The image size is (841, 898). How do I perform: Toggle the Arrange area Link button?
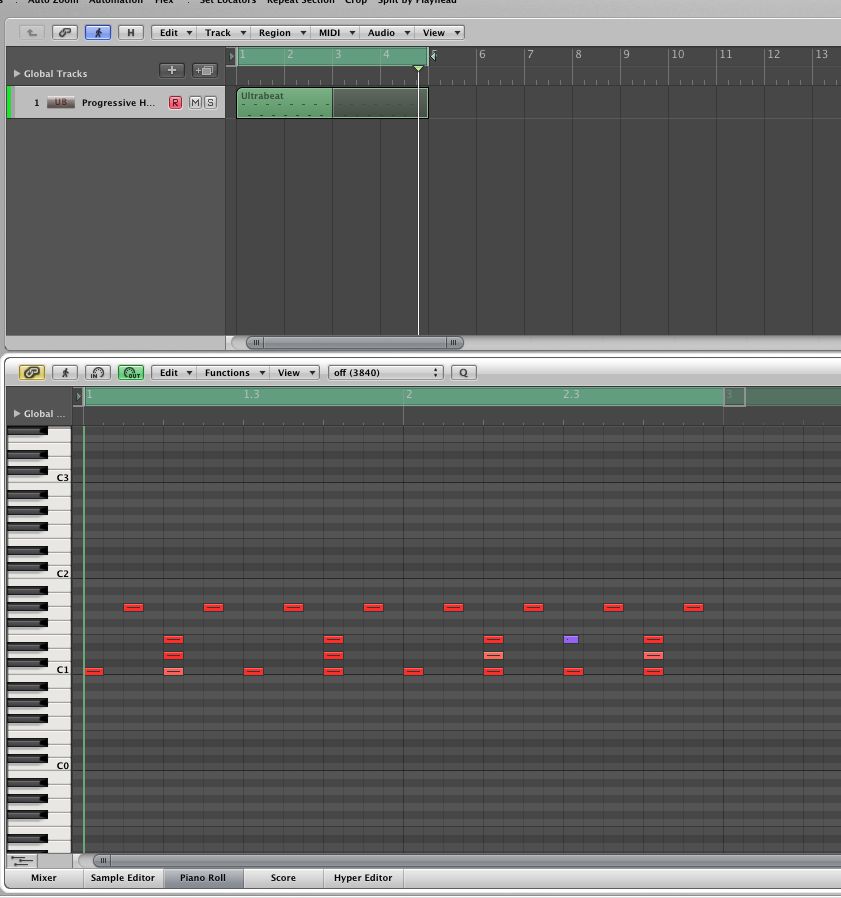(65, 33)
